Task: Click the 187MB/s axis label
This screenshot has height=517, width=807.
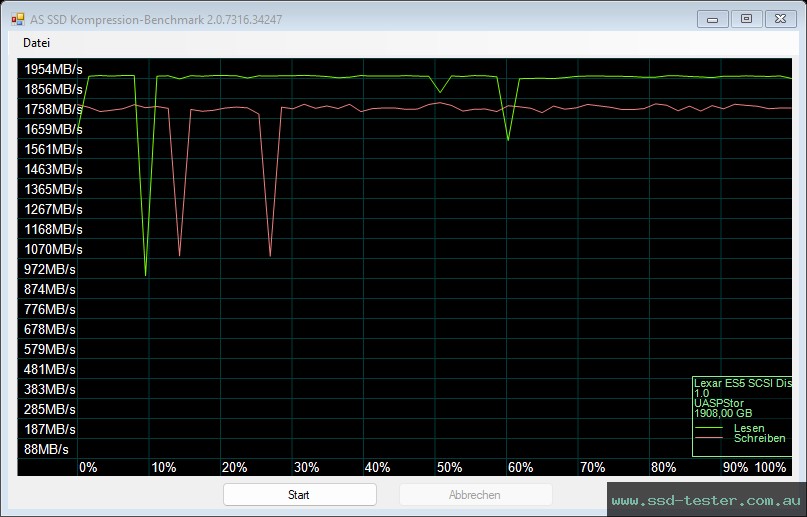Action: (49, 430)
